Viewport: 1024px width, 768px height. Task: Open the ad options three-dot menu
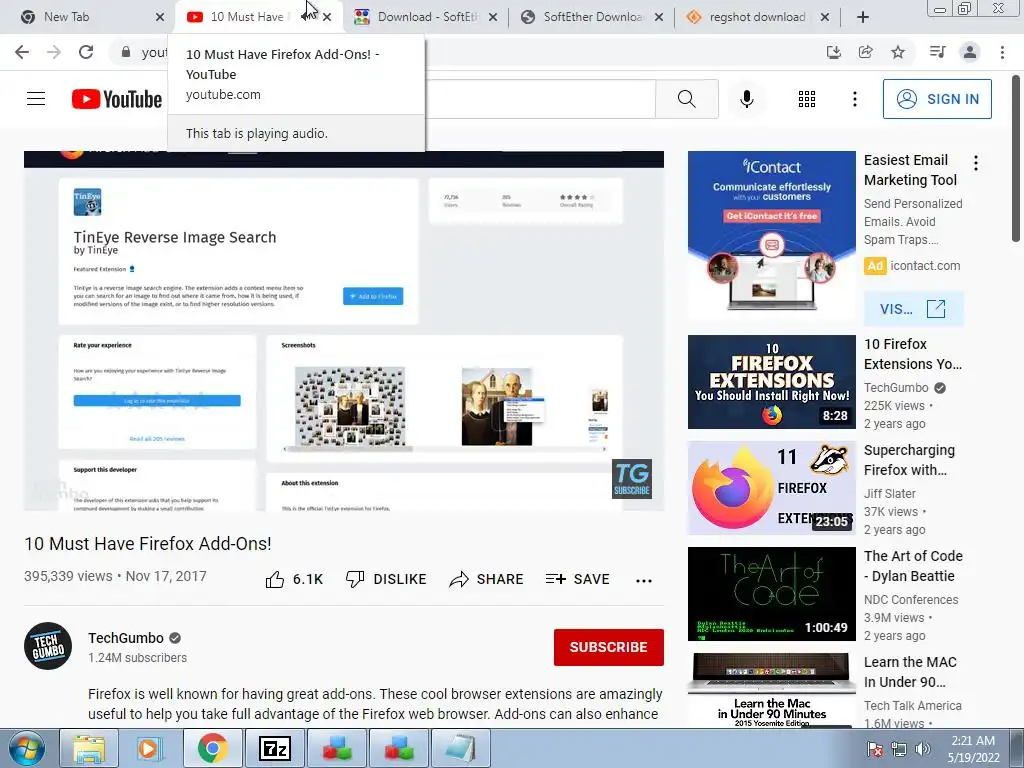tap(976, 163)
